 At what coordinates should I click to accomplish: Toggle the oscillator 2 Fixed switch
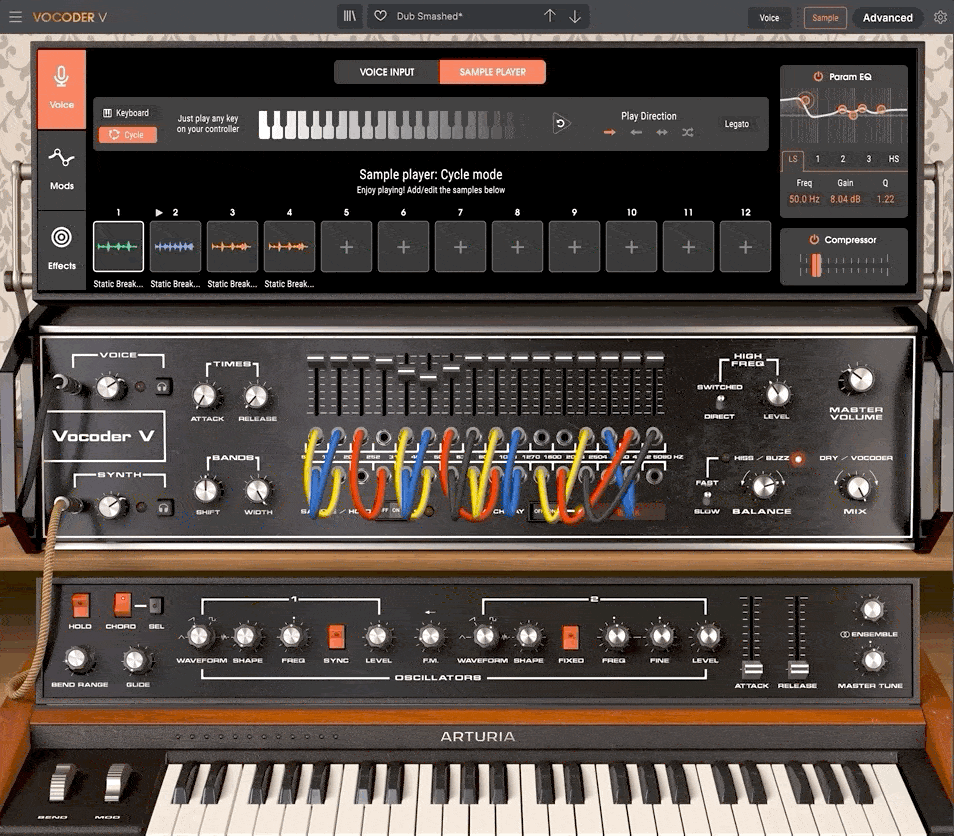pos(570,637)
